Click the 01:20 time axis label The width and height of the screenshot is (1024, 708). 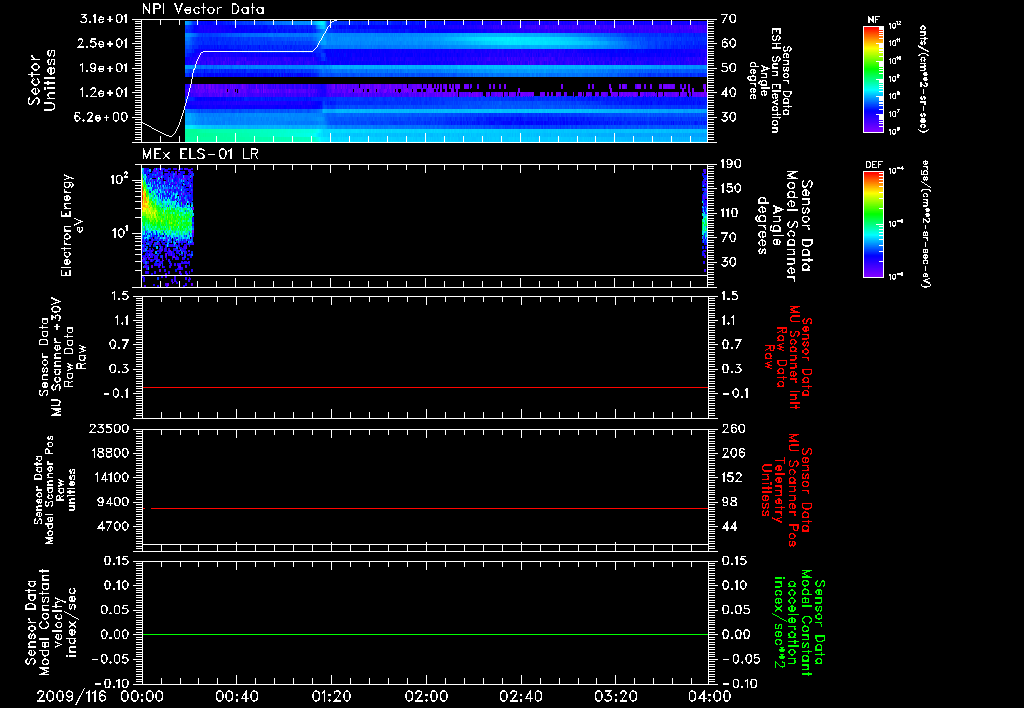331,696
